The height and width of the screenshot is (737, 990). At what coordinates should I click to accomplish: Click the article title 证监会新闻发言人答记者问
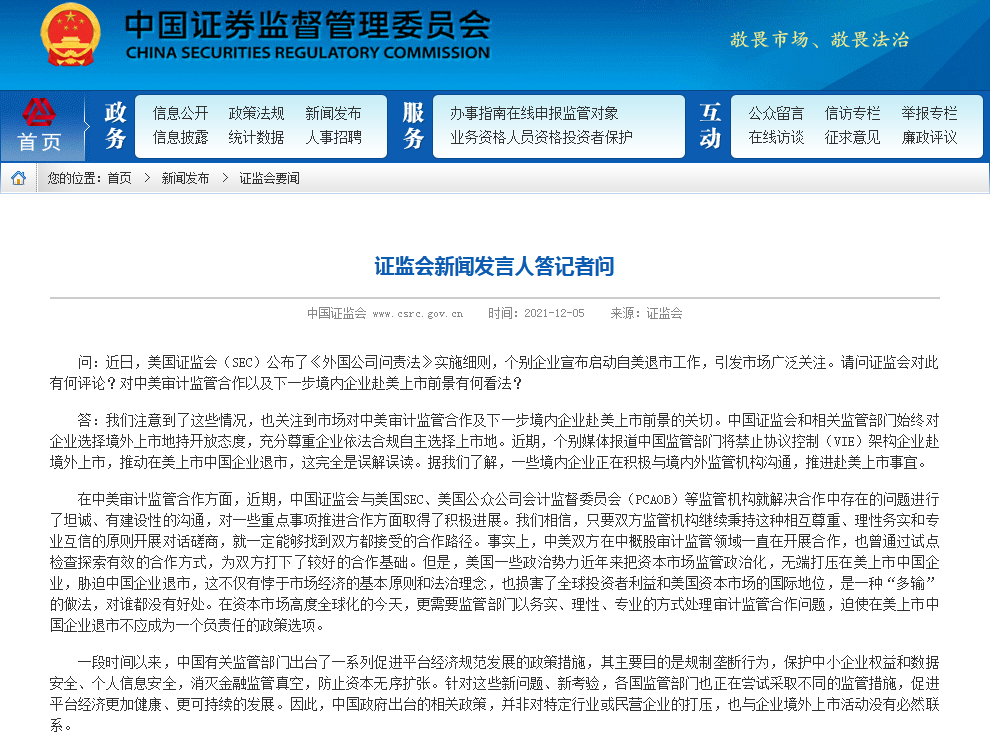click(x=494, y=266)
